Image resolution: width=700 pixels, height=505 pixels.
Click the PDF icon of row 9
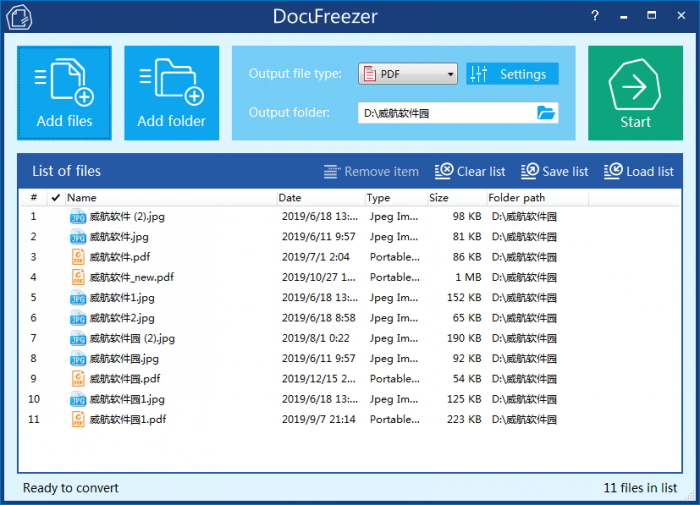coord(78,379)
